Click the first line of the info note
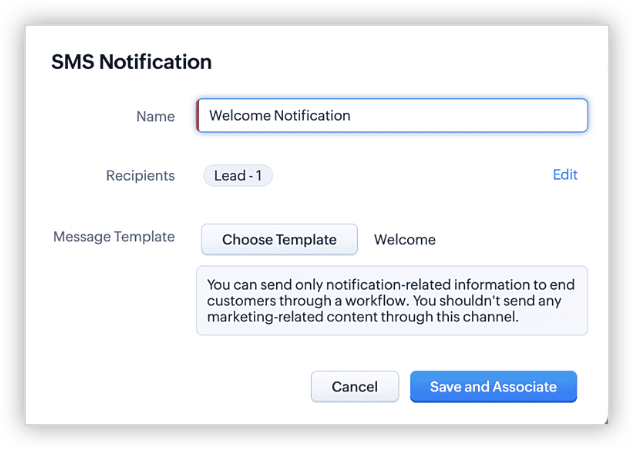This screenshot has width=634, height=450. coord(392,283)
